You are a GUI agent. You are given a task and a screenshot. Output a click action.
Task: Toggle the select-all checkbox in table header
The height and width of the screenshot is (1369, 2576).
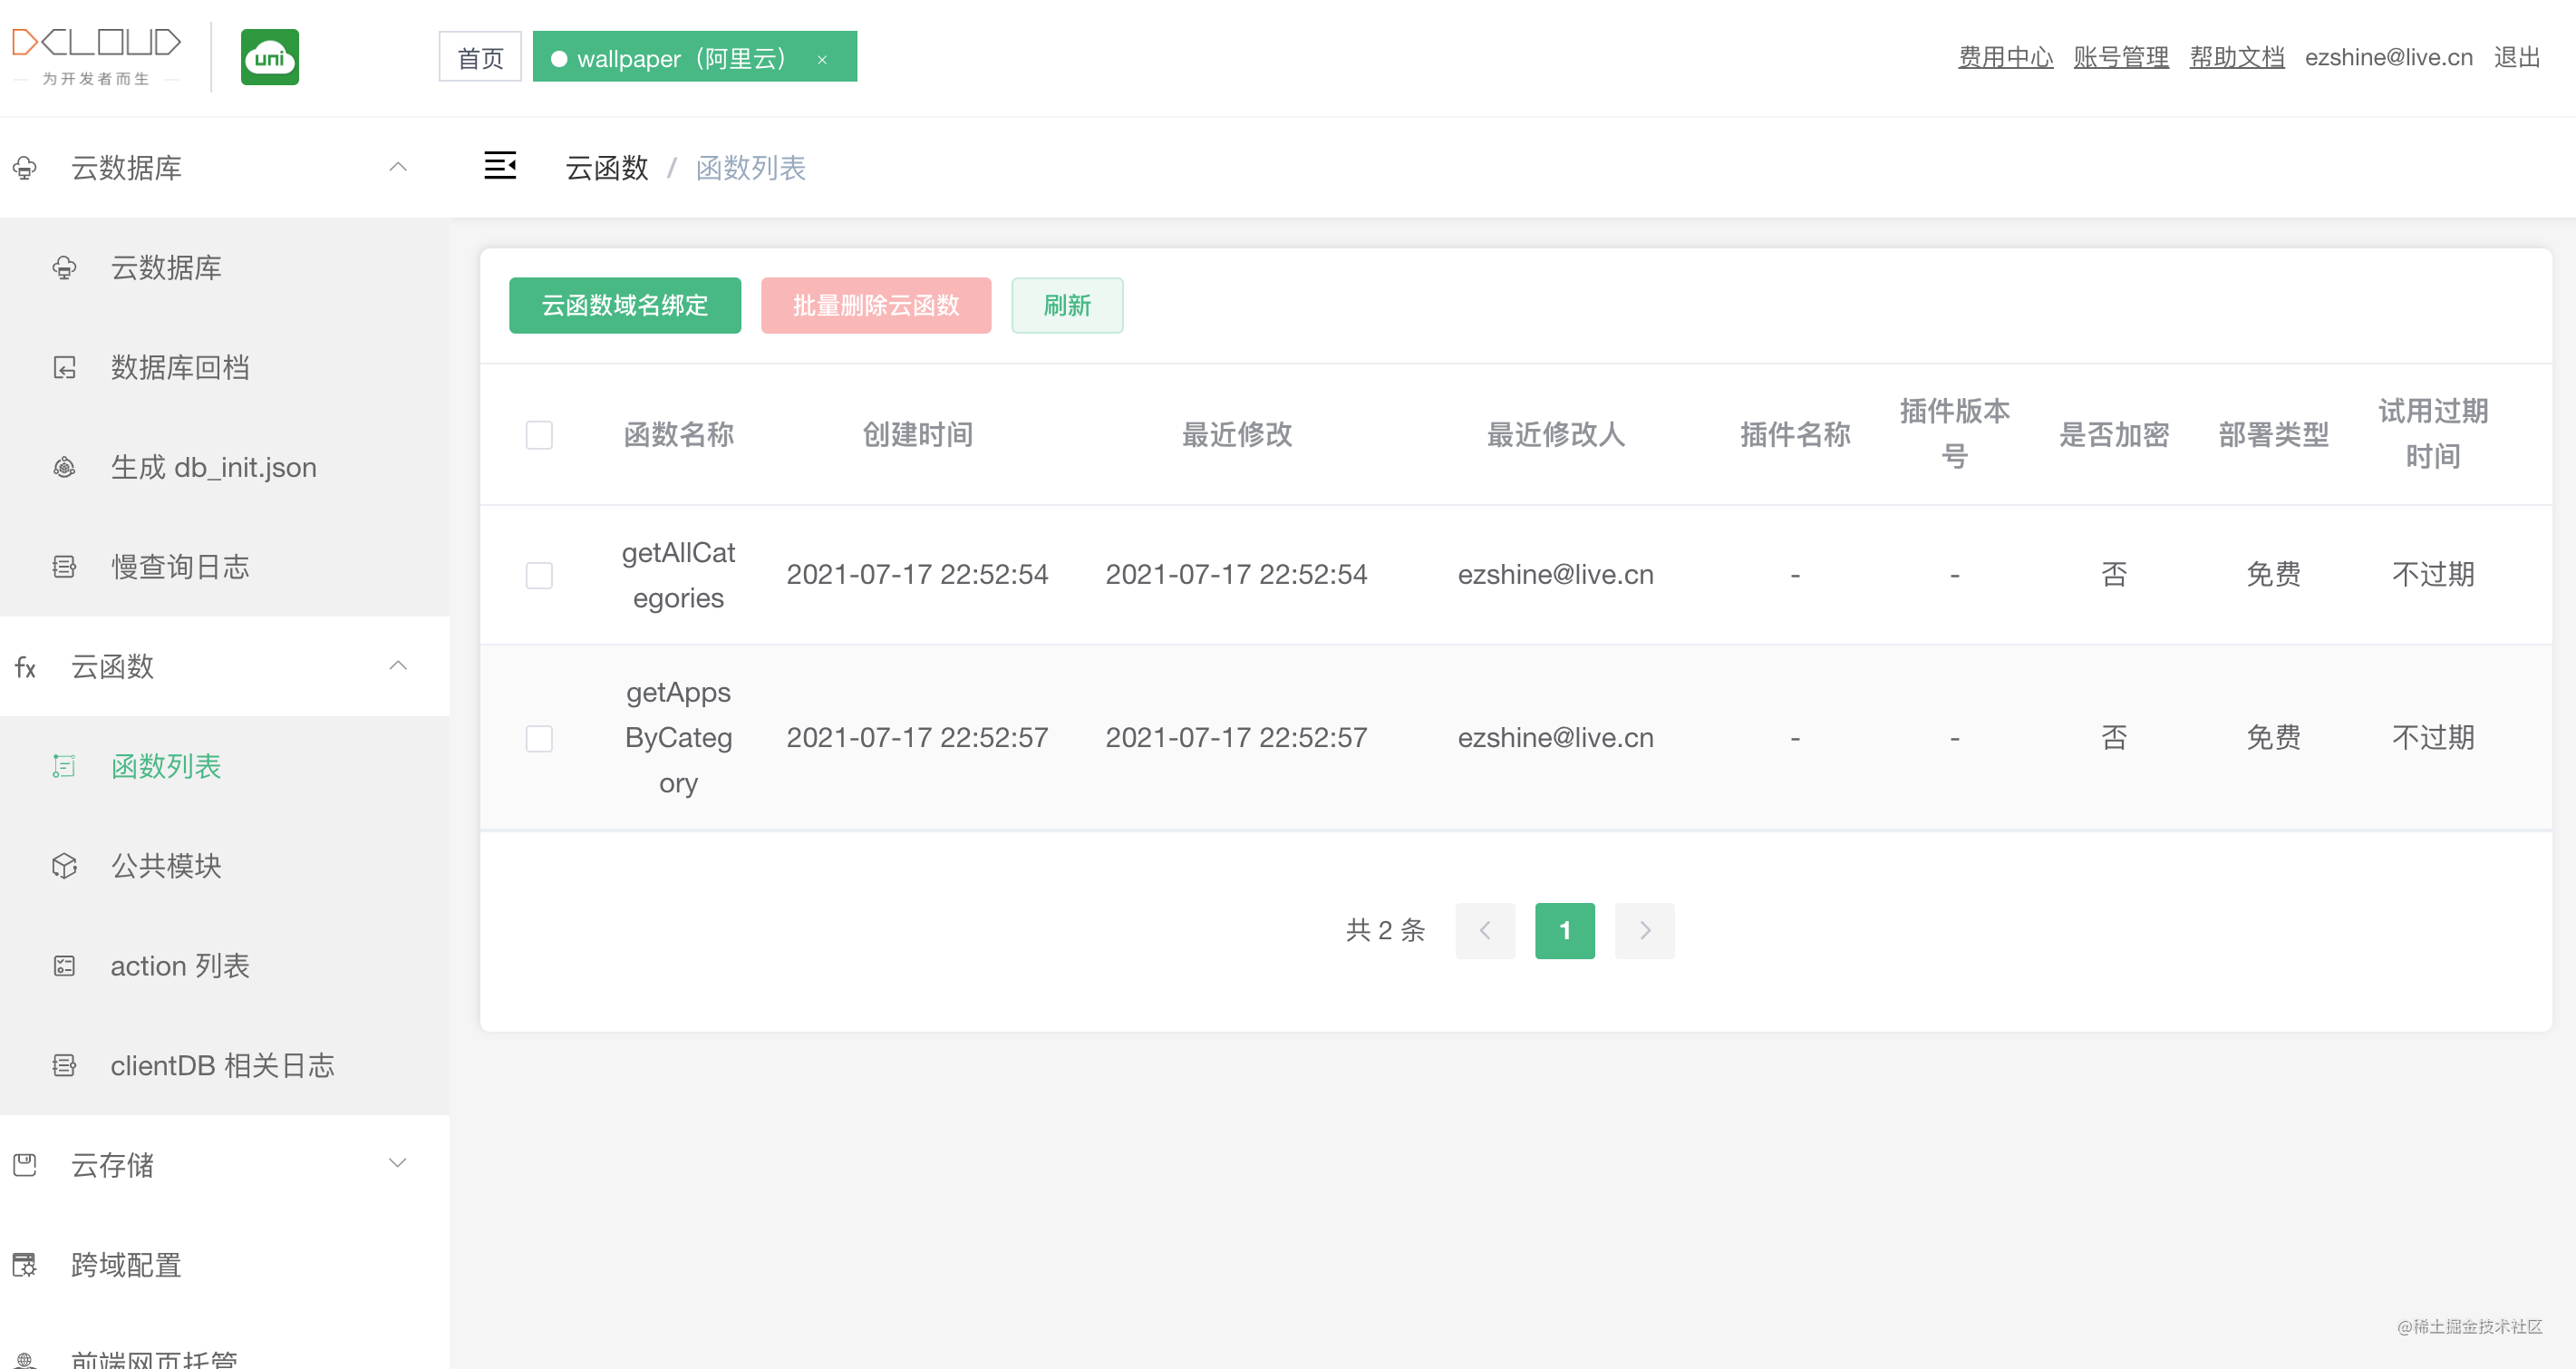[539, 435]
